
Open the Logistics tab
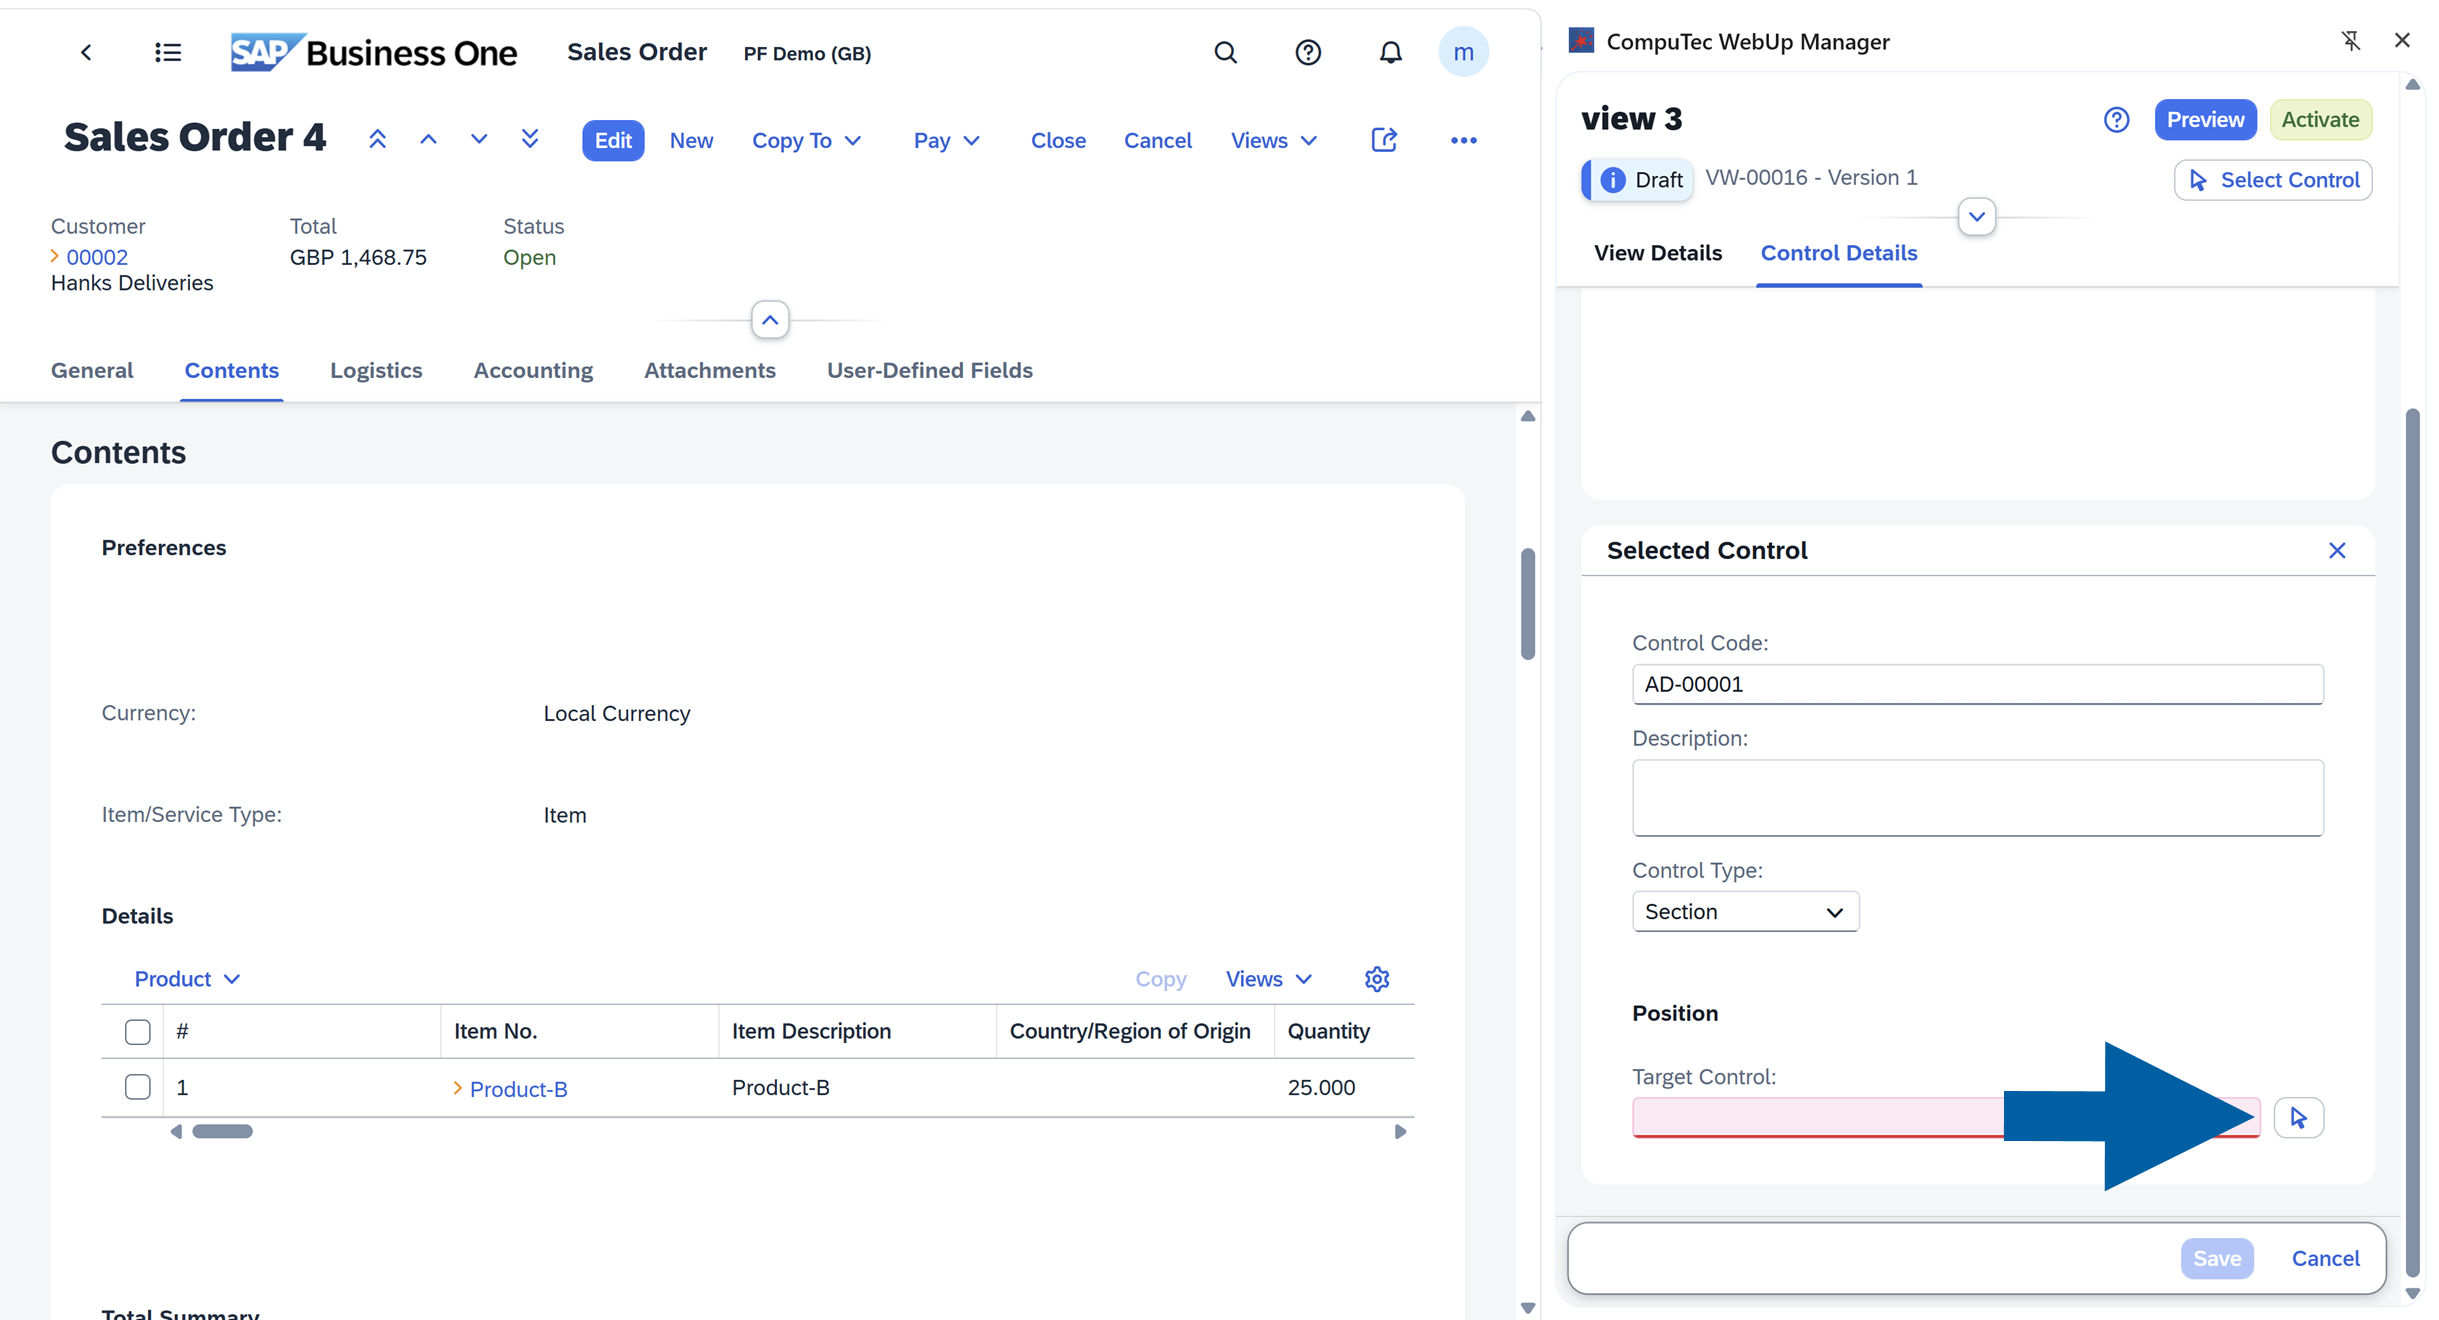click(376, 370)
